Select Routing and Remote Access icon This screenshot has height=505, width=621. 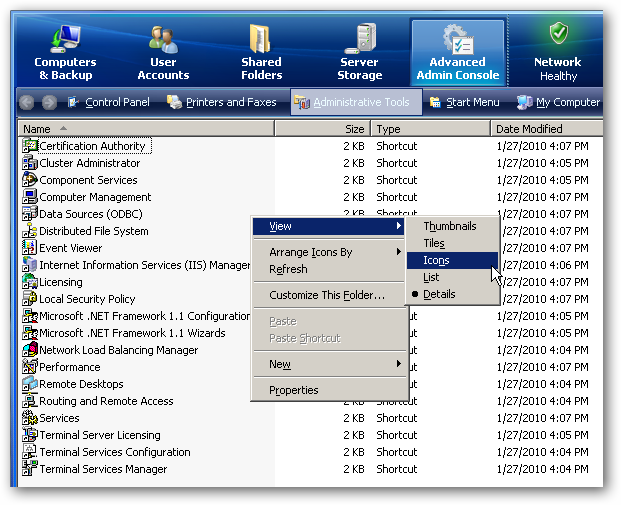(x=30, y=401)
